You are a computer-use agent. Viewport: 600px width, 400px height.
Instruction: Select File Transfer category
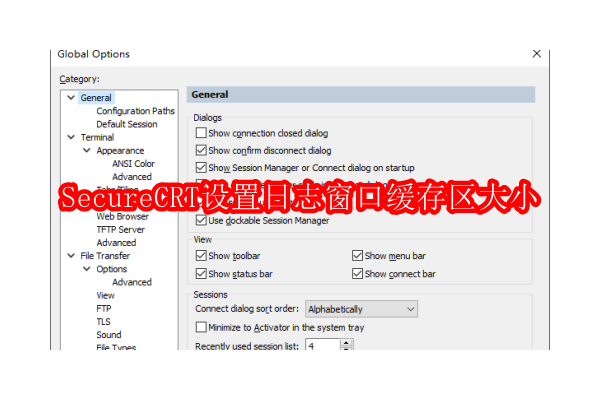click(x=105, y=256)
